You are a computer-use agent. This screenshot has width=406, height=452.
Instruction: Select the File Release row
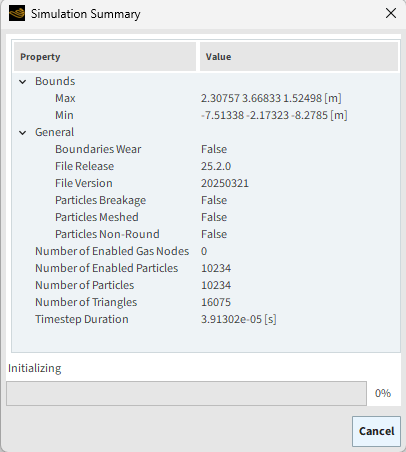coord(206,166)
